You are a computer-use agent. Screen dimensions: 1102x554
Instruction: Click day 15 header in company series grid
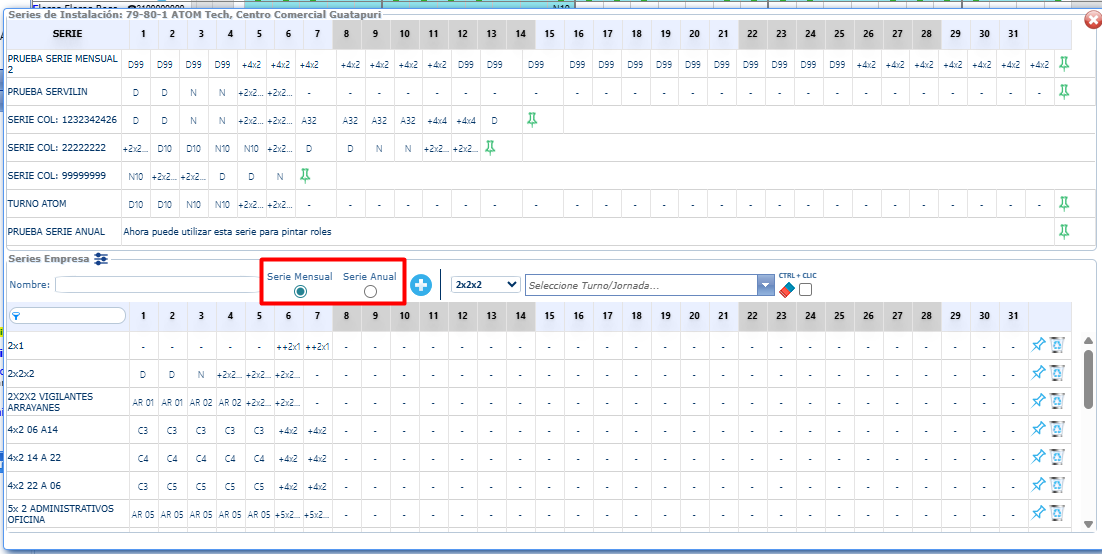[549, 316]
